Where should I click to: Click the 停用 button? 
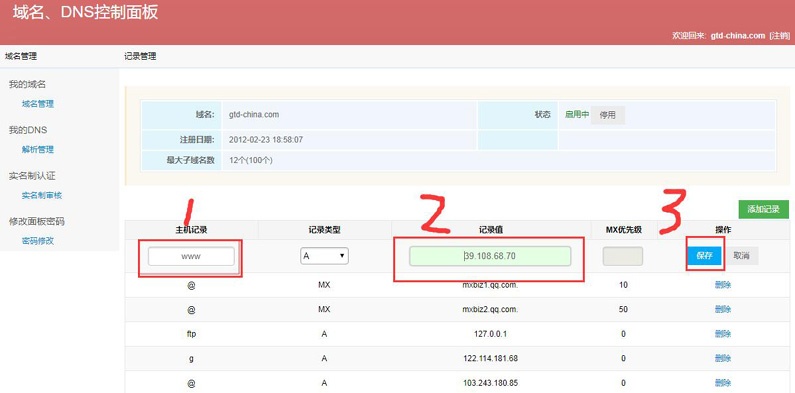click(608, 115)
